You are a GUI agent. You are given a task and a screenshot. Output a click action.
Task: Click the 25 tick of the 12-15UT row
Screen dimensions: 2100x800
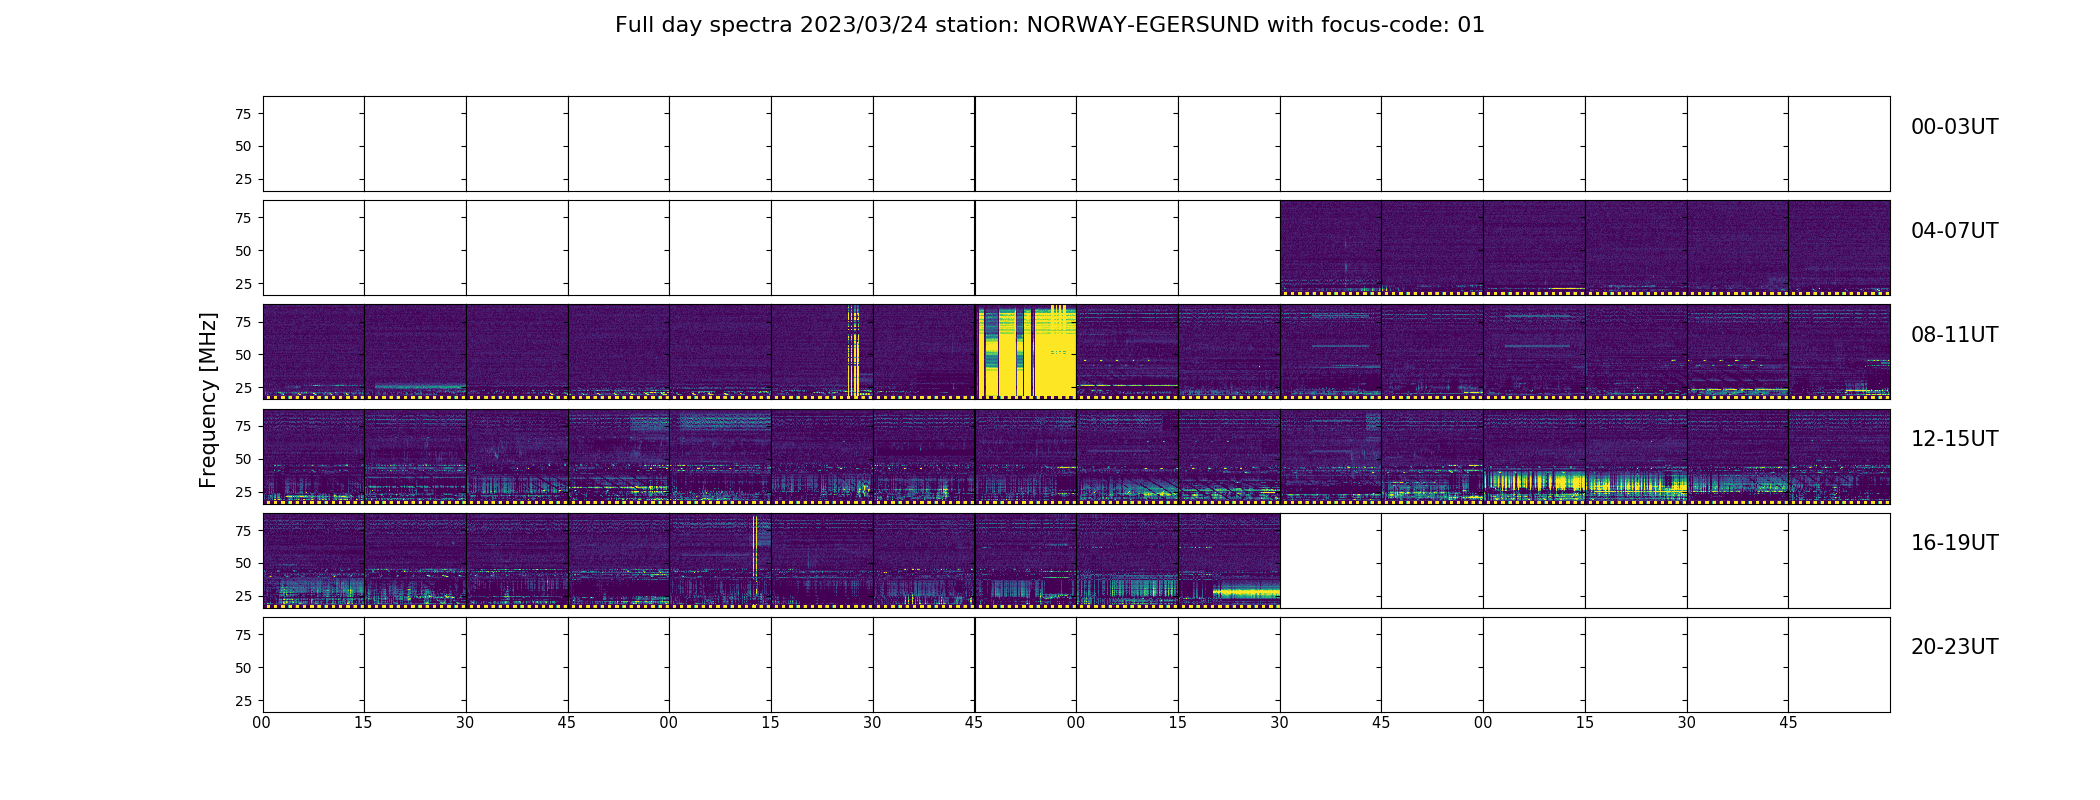click(242, 492)
